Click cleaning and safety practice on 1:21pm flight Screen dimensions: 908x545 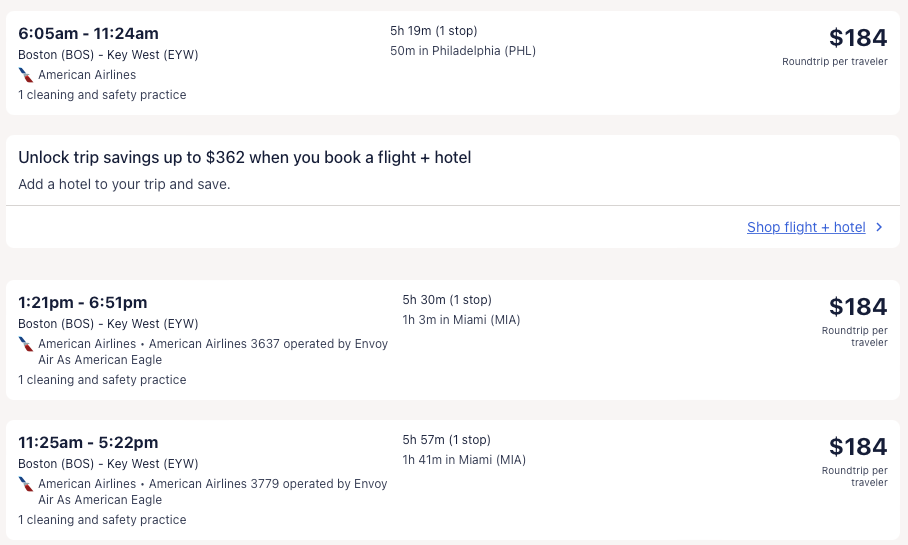[x=102, y=380]
